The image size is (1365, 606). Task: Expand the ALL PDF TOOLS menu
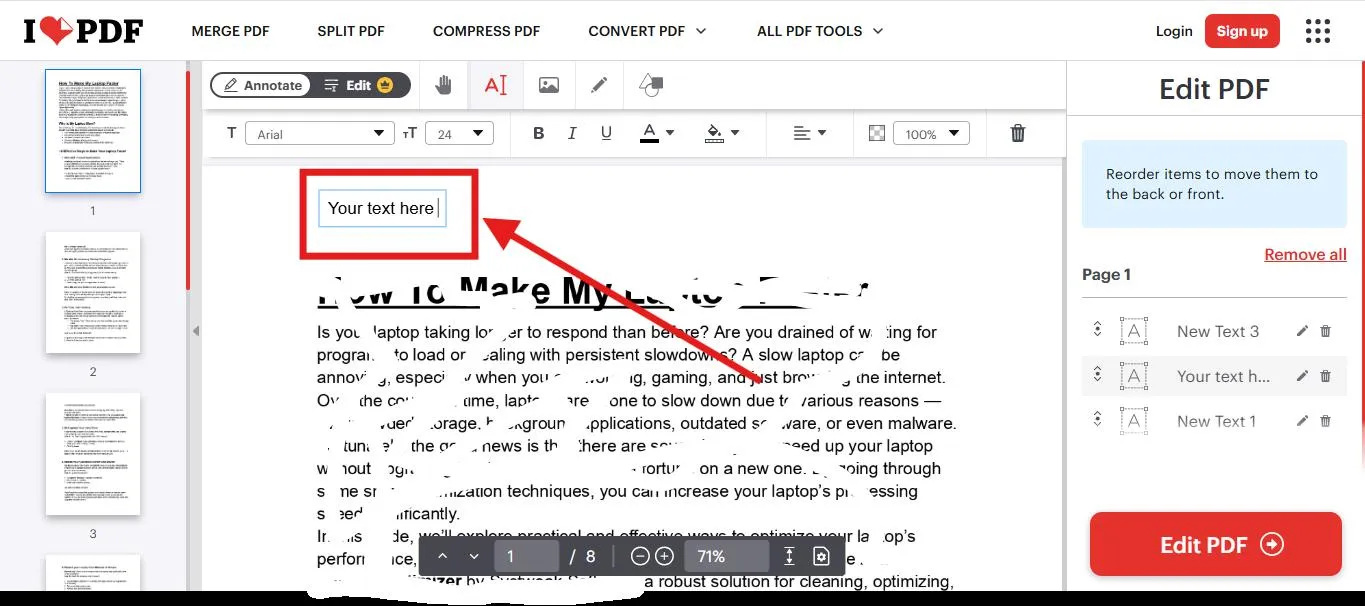coord(820,31)
